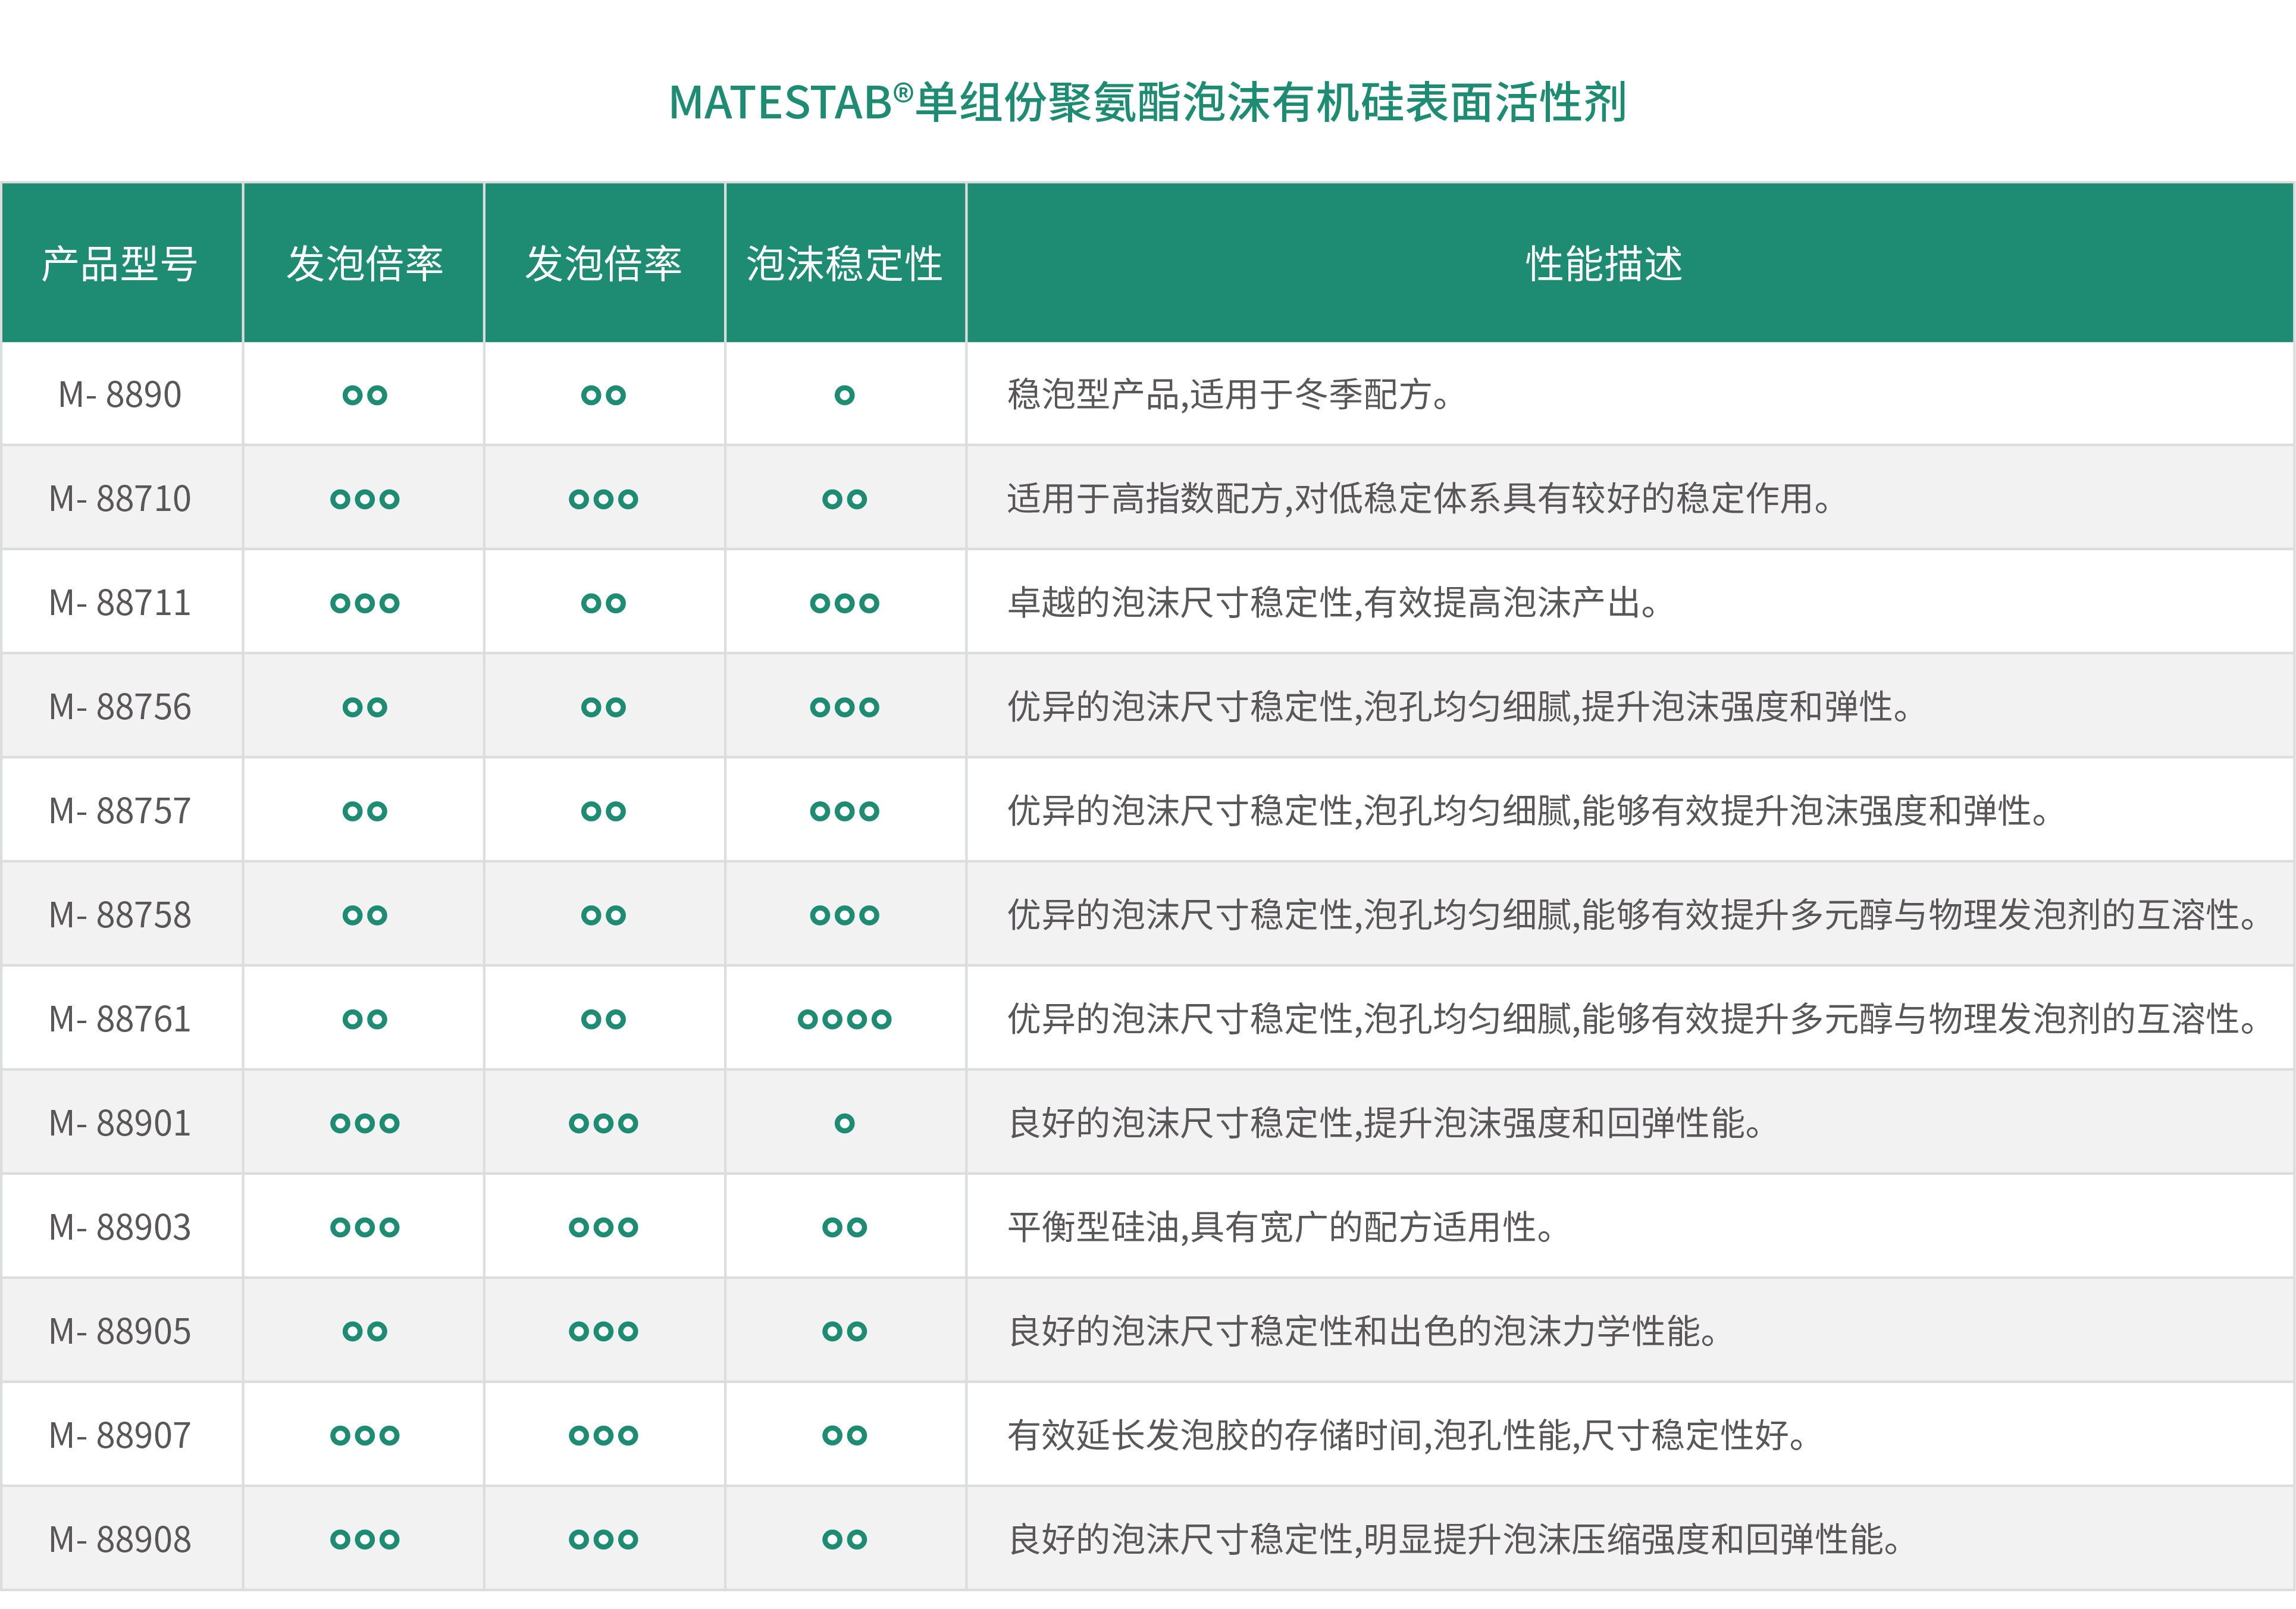Click the 平衡型硅油 description text
The image size is (2296, 1609).
[1280, 1227]
